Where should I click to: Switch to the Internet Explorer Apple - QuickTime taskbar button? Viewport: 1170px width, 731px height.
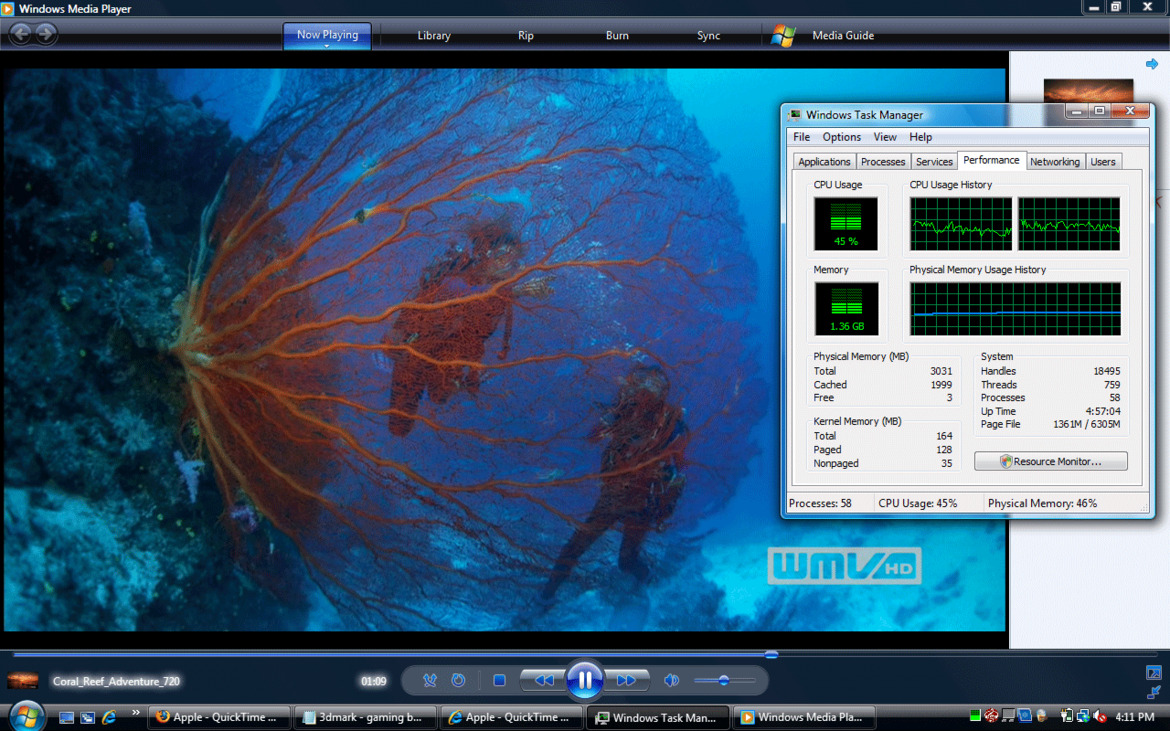coord(512,718)
